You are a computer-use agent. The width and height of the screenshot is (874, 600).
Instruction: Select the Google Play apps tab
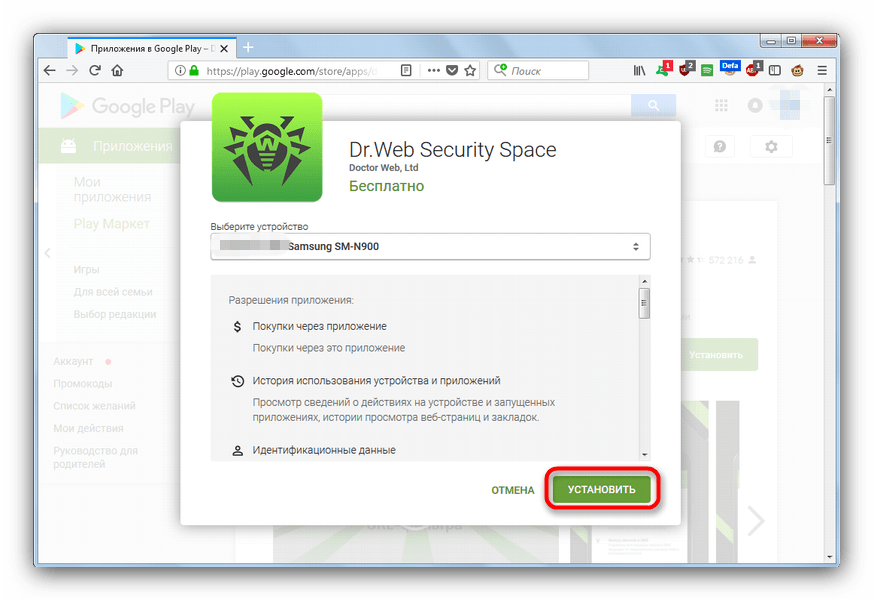tap(152, 48)
